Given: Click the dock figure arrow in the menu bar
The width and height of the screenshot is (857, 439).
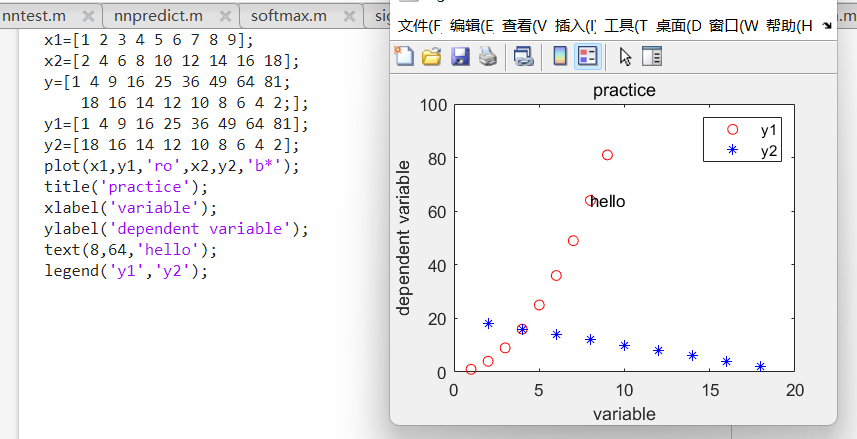Looking at the screenshot, I should [827, 25].
